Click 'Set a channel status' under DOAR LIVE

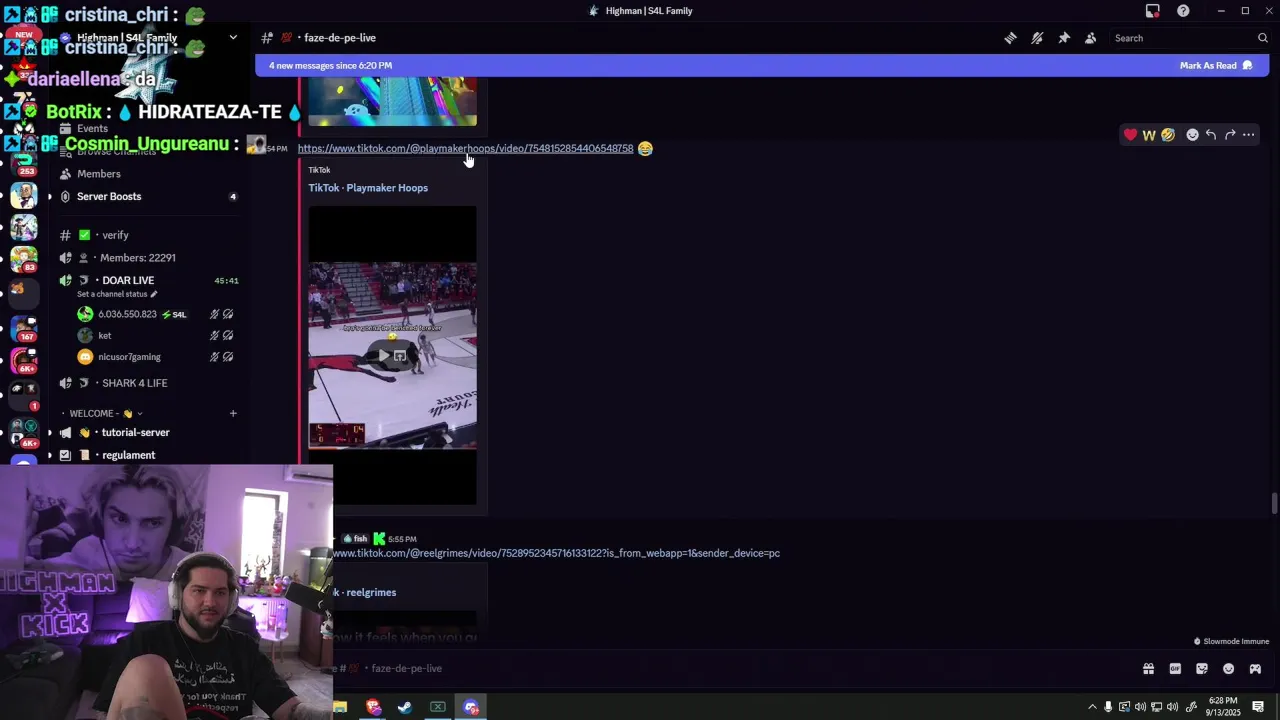tap(117, 294)
